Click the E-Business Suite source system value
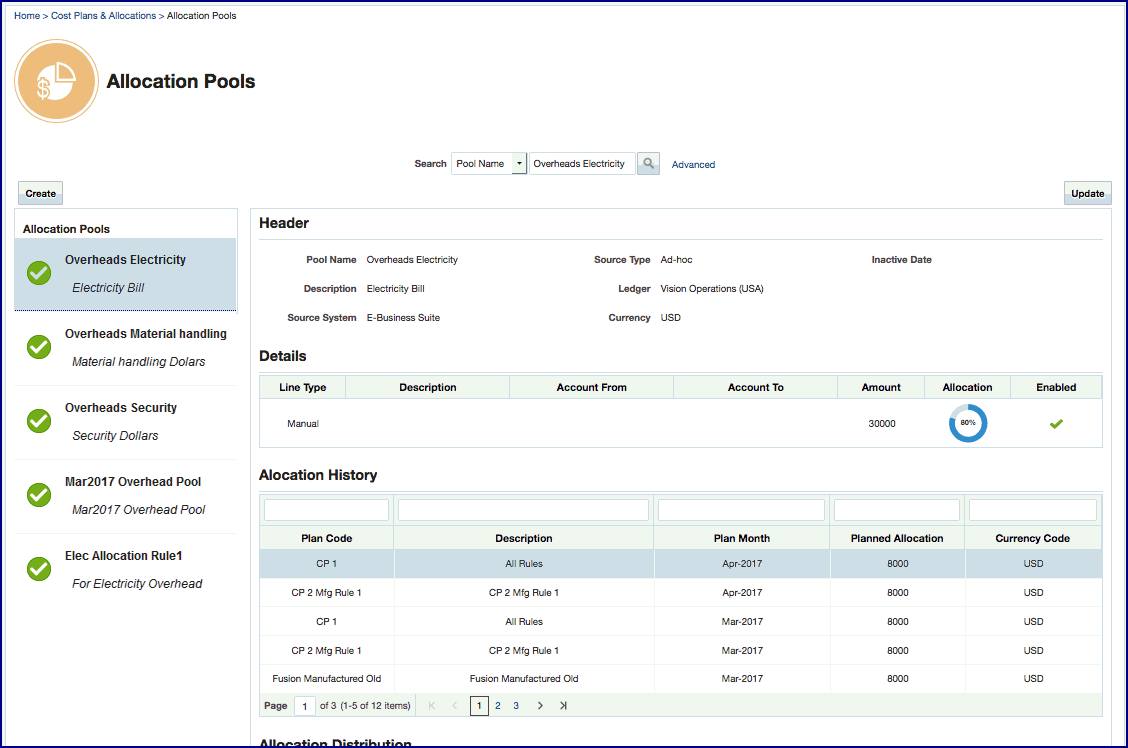Viewport: 1128px width, 748px height. coord(404,317)
